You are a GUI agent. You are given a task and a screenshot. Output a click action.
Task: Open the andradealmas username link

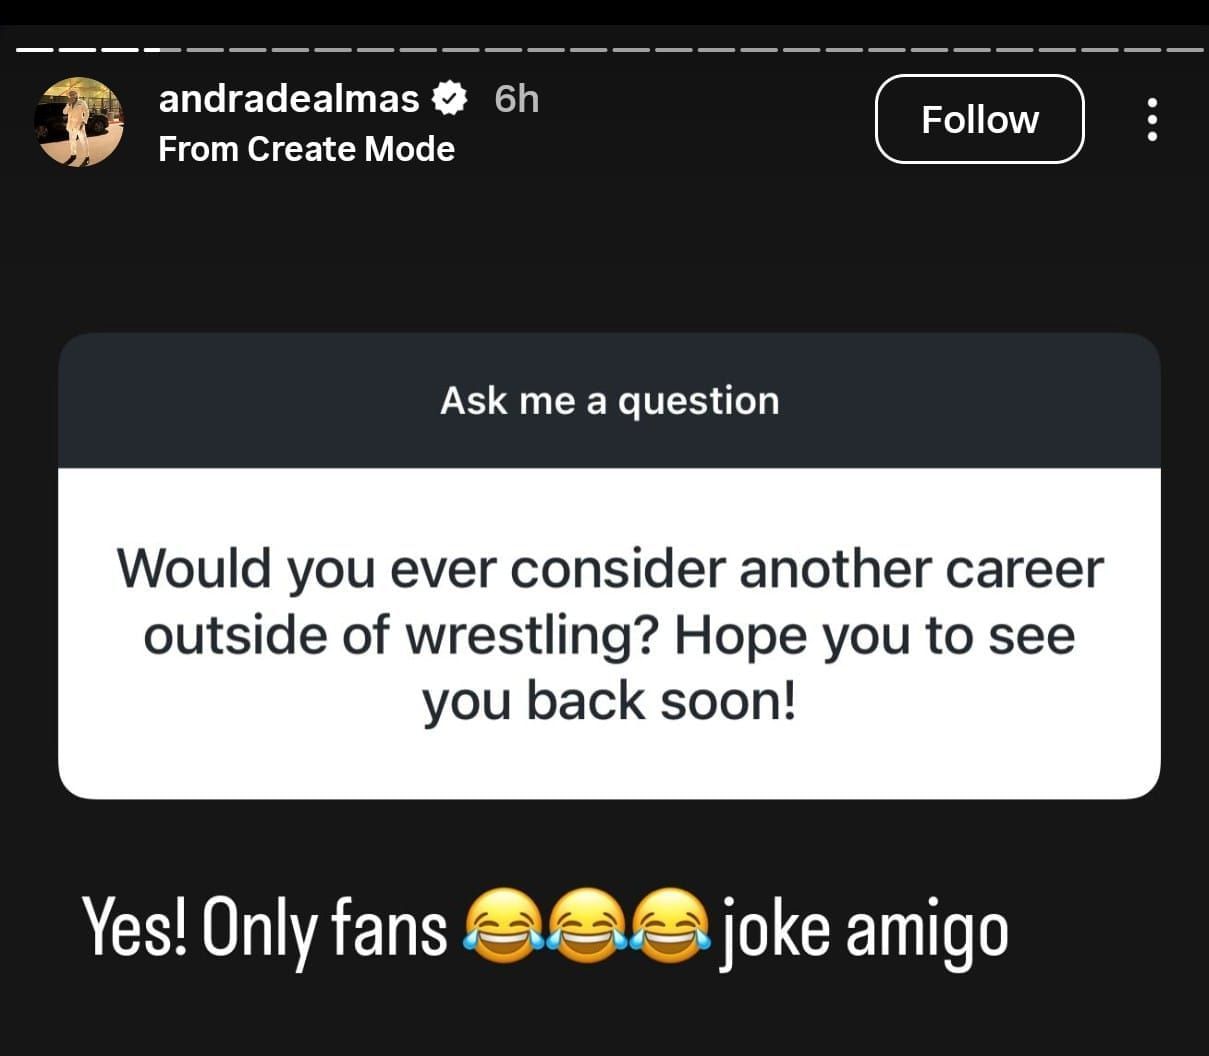(288, 98)
